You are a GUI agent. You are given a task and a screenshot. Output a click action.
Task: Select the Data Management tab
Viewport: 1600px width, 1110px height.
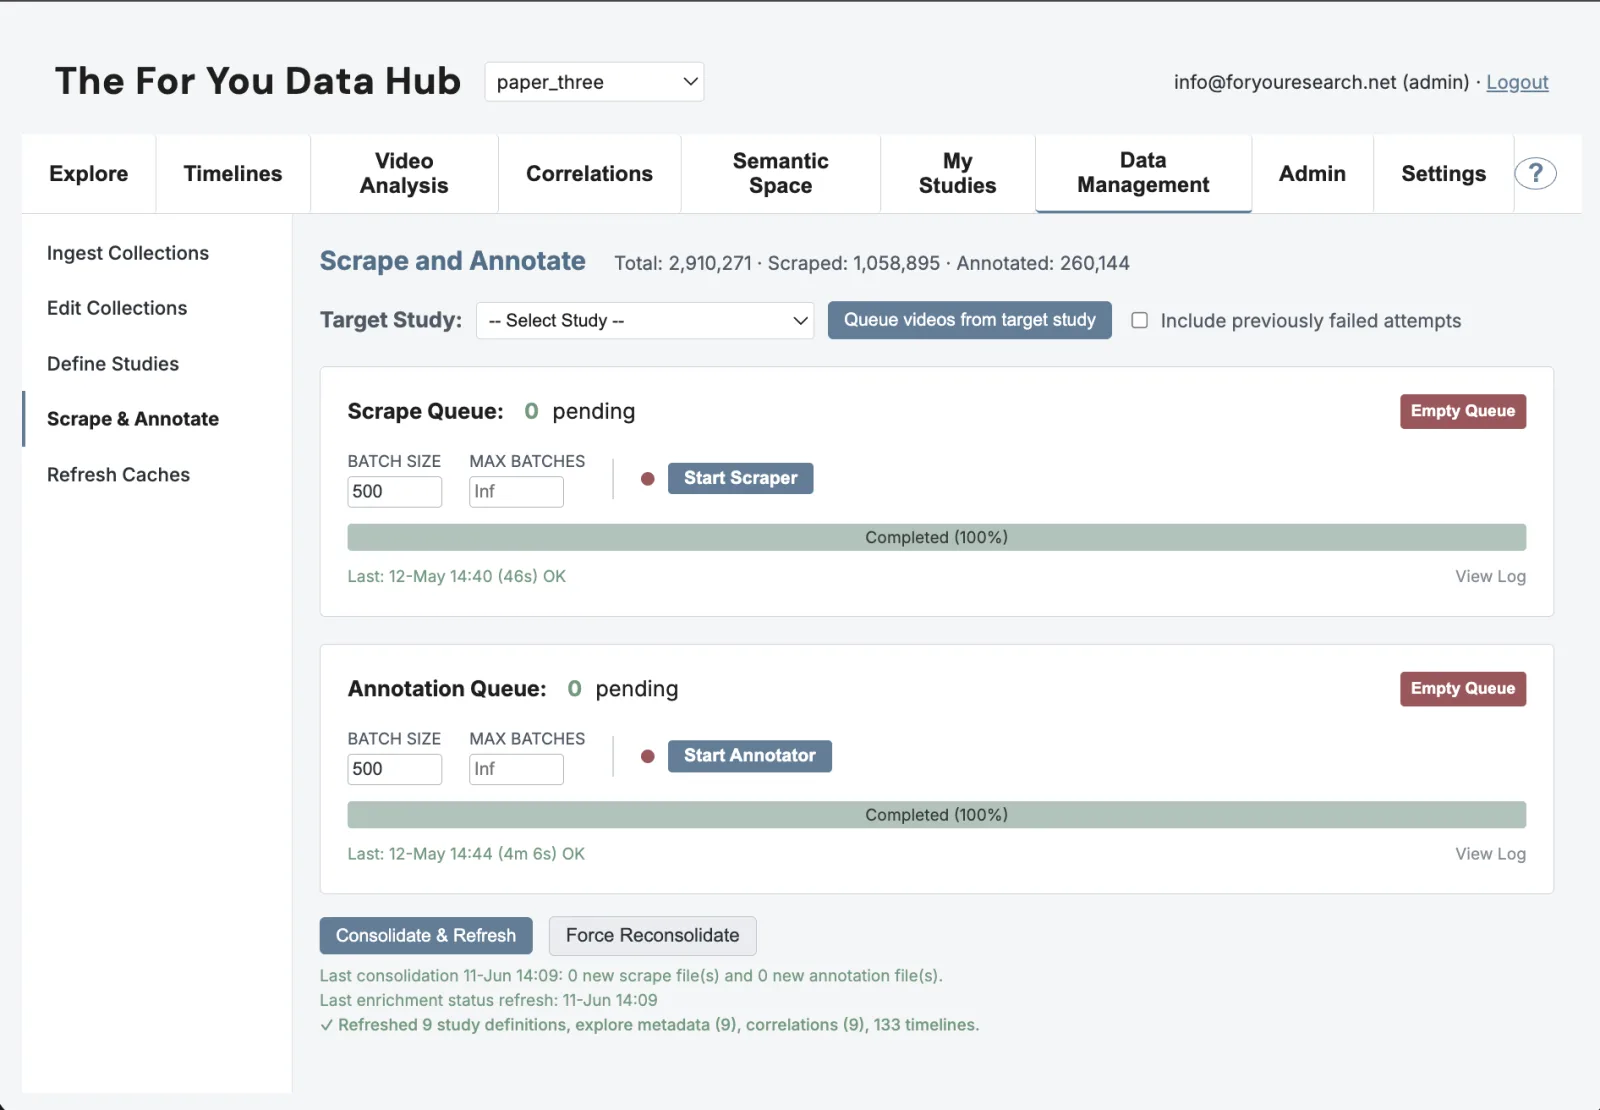click(x=1143, y=174)
